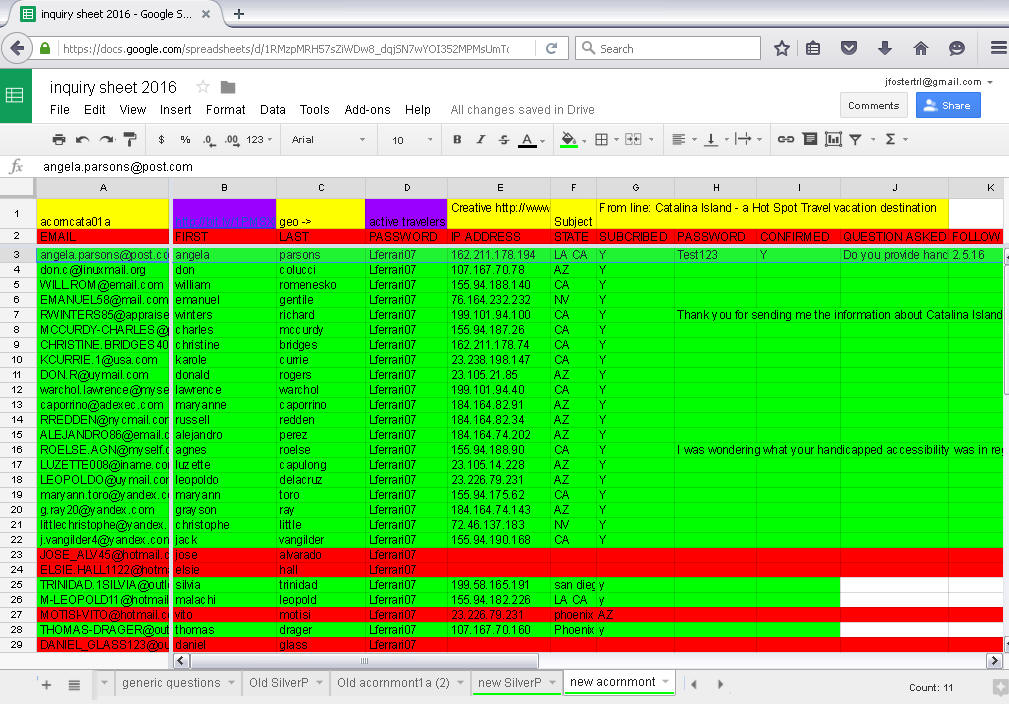Open the all sheets list icon
This screenshot has height=704, width=1009.
pos(74,684)
